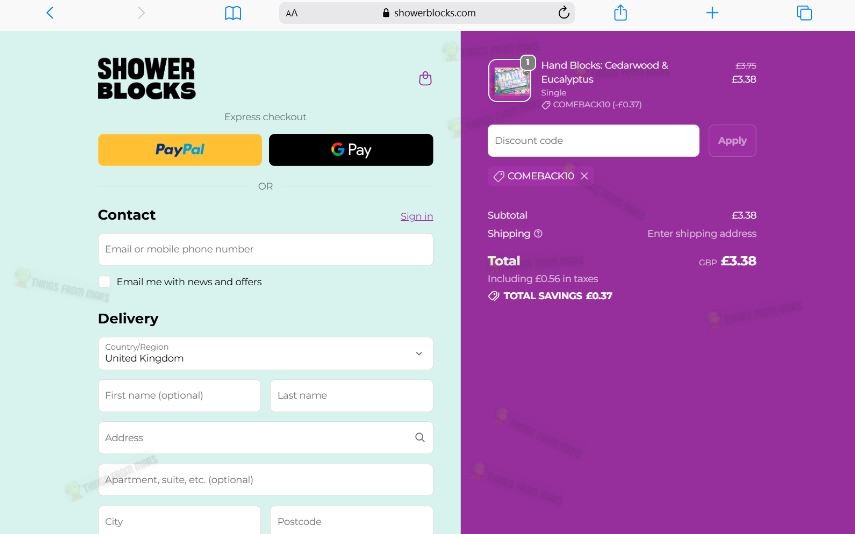Open the shopping bag cart icon
Viewport: 855px width, 534px height.
(425, 79)
